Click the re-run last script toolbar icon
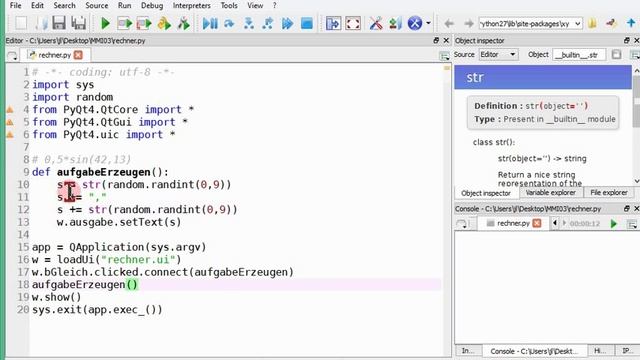Screen dimensions: 640x360 coord(184,23)
